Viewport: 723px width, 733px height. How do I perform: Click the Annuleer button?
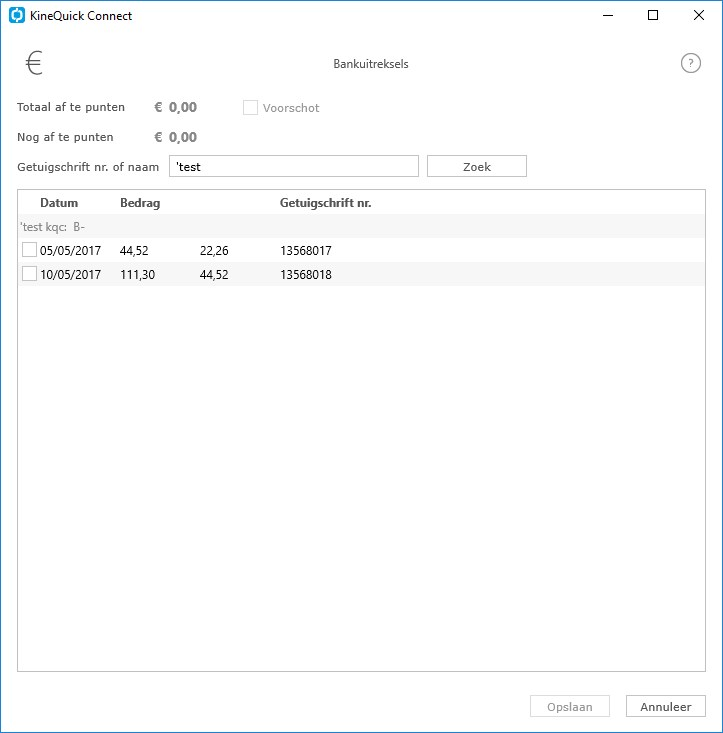[666, 706]
